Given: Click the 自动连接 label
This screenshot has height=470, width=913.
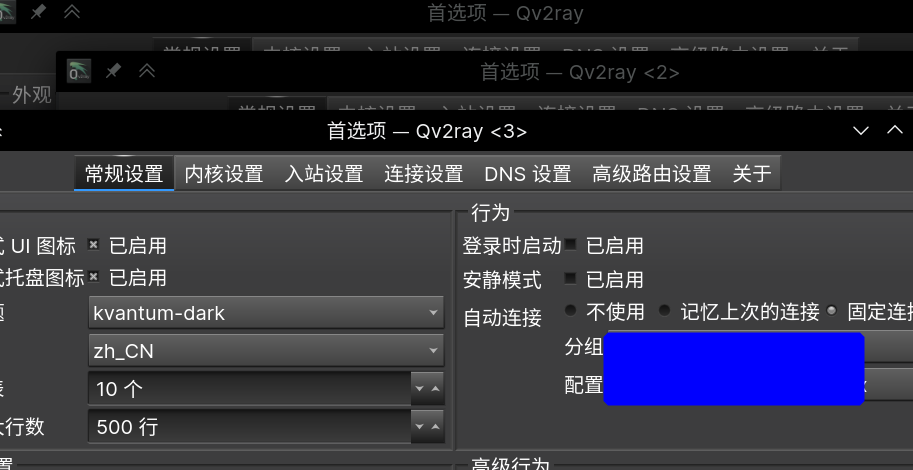Looking at the screenshot, I should 502,318.
